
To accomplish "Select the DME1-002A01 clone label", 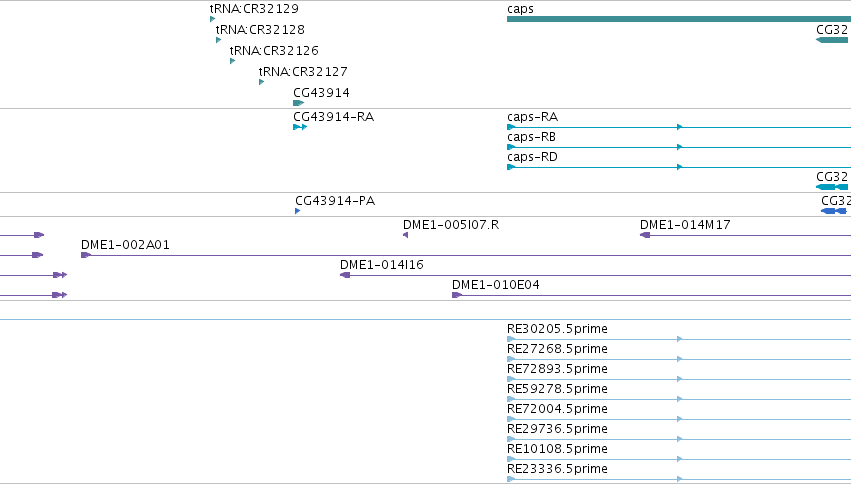I will (125, 245).
